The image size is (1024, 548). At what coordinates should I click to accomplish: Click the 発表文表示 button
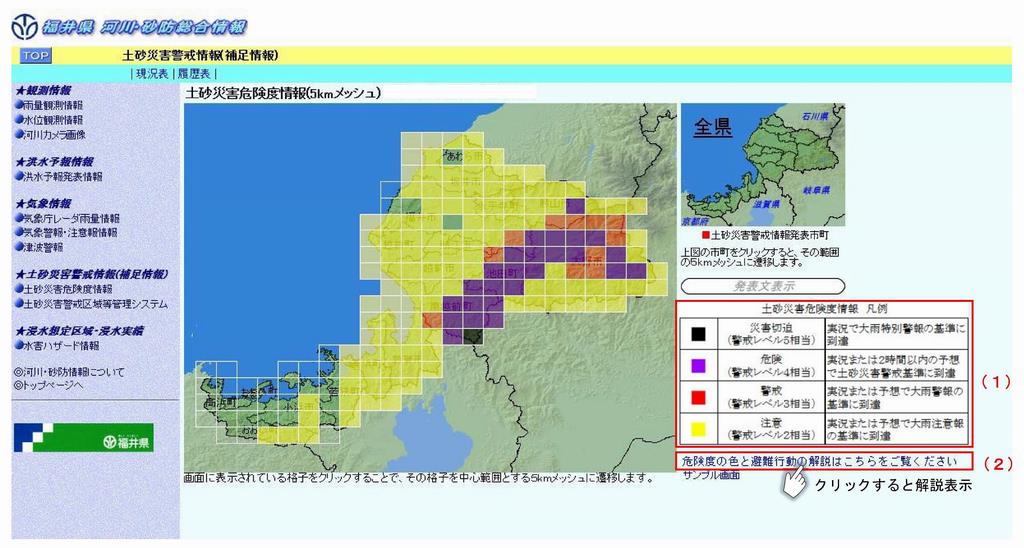pos(763,286)
